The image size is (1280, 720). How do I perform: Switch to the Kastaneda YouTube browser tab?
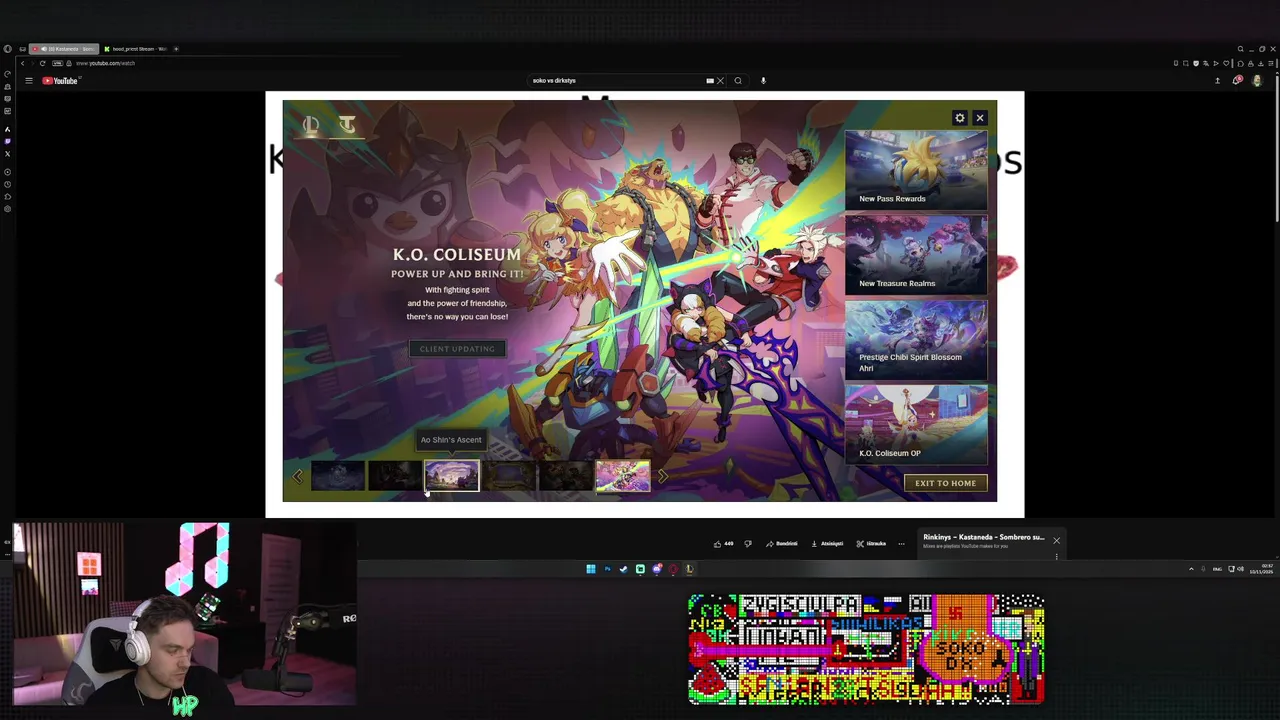coord(62,49)
